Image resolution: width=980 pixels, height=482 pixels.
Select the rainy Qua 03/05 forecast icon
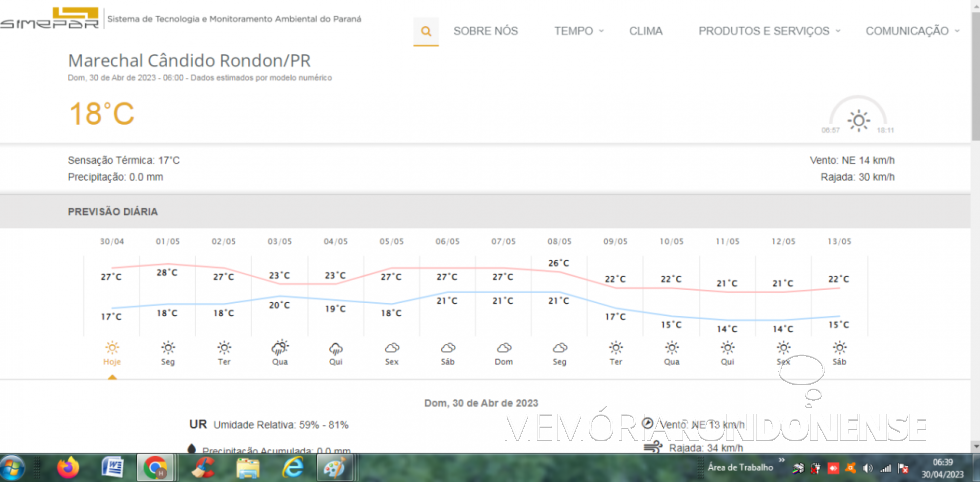pyautogui.click(x=280, y=348)
